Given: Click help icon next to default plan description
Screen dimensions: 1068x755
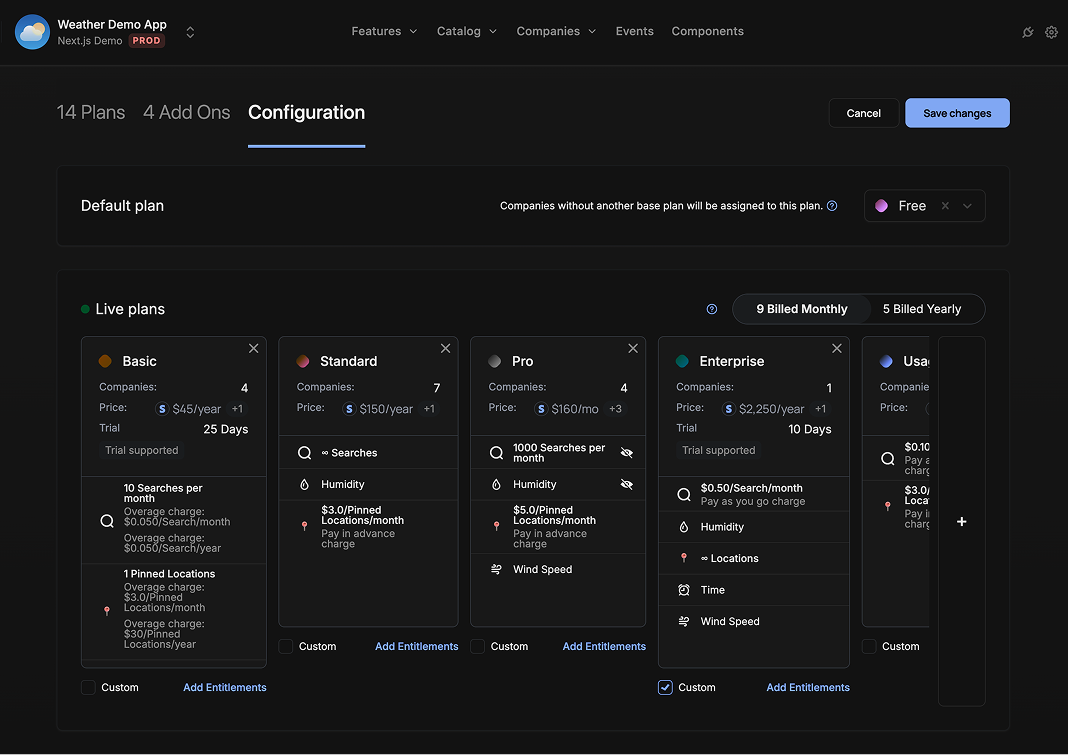Looking at the screenshot, I should (x=832, y=206).
